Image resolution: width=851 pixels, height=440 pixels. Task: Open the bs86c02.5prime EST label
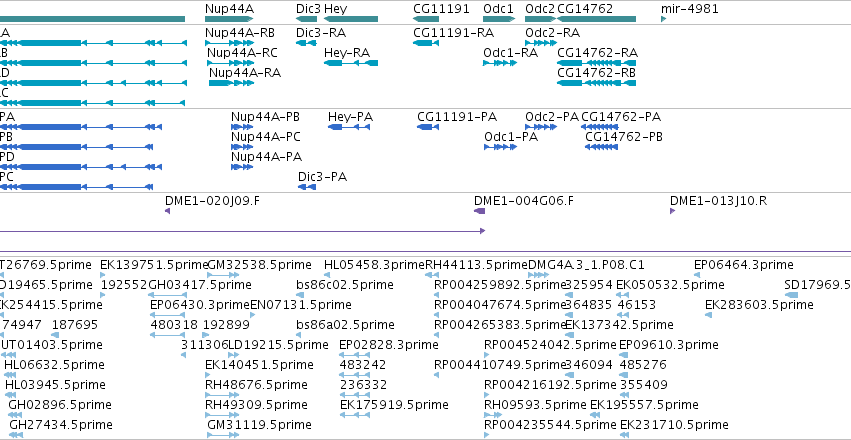click(345, 285)
